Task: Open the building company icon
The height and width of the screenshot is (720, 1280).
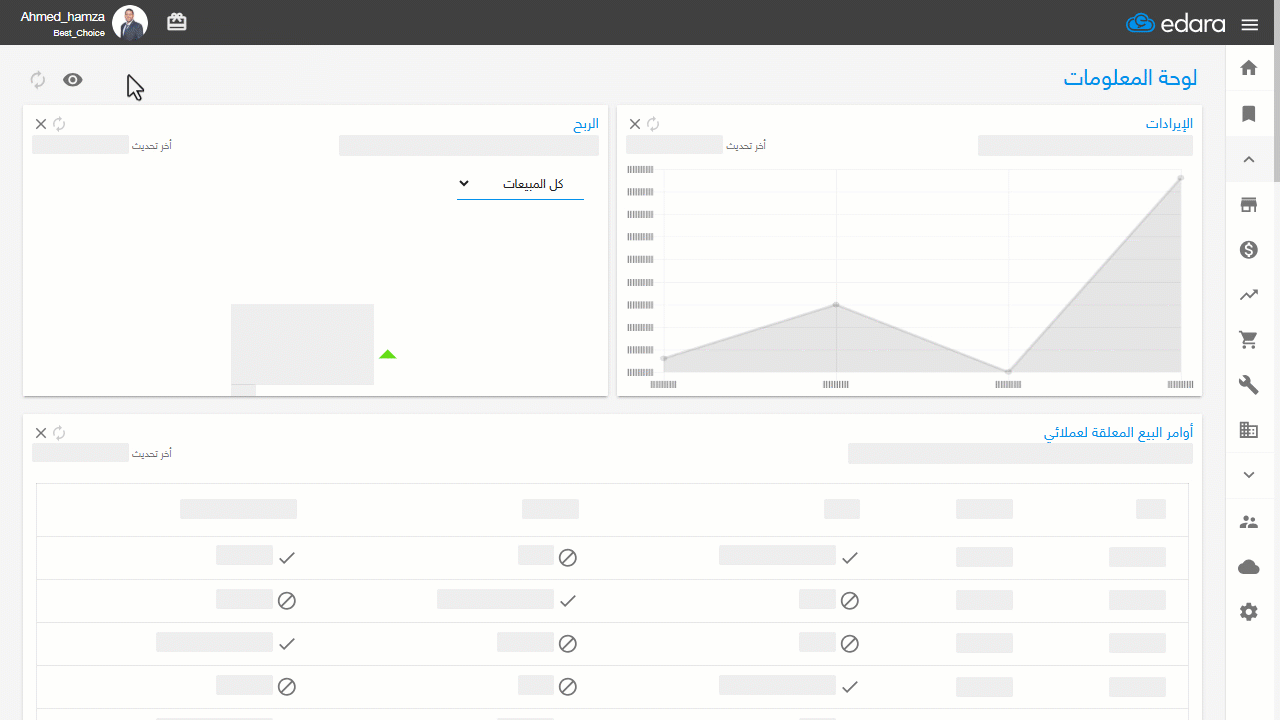Action: 1248,430
